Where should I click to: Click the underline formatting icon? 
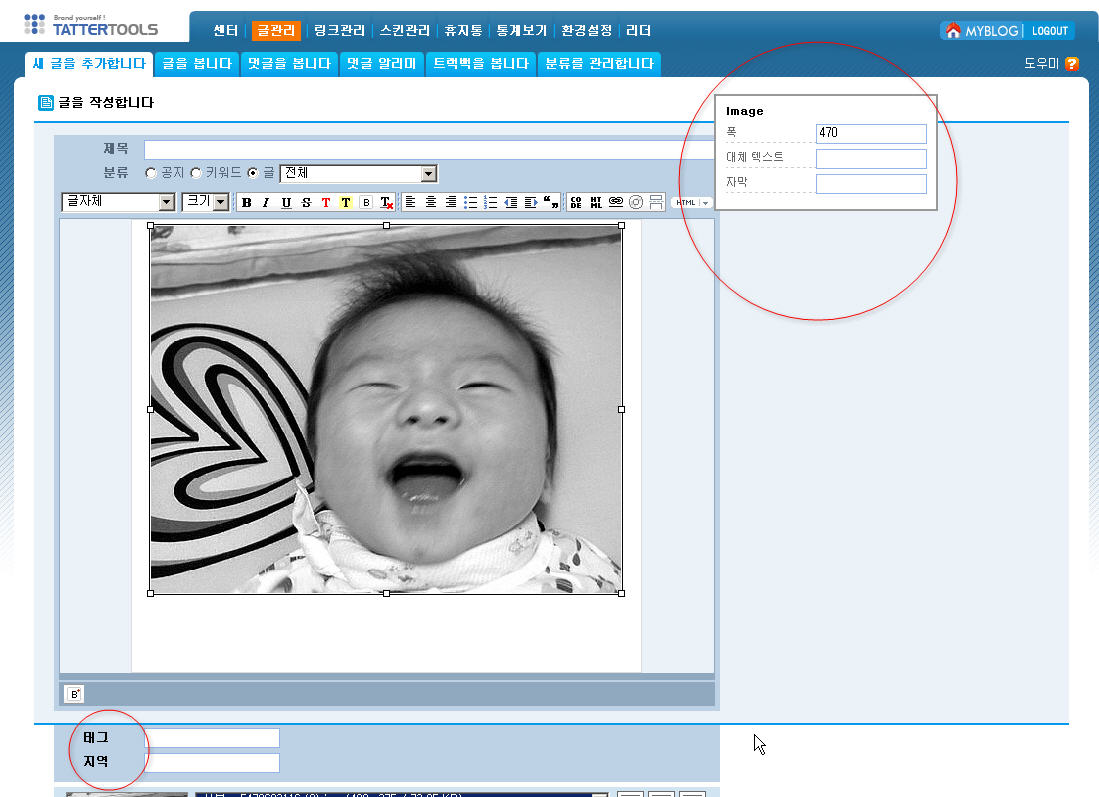(x=286, y=202)
